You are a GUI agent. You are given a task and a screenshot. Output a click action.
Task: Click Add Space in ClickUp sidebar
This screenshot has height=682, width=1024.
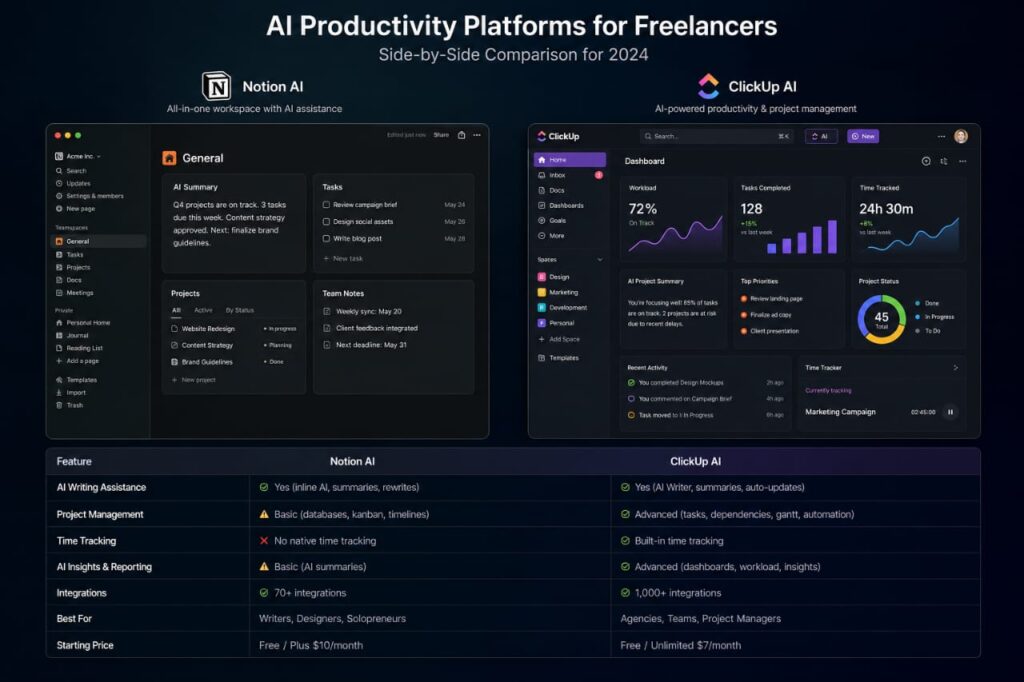pyautogui.click(x=558, y=340)
